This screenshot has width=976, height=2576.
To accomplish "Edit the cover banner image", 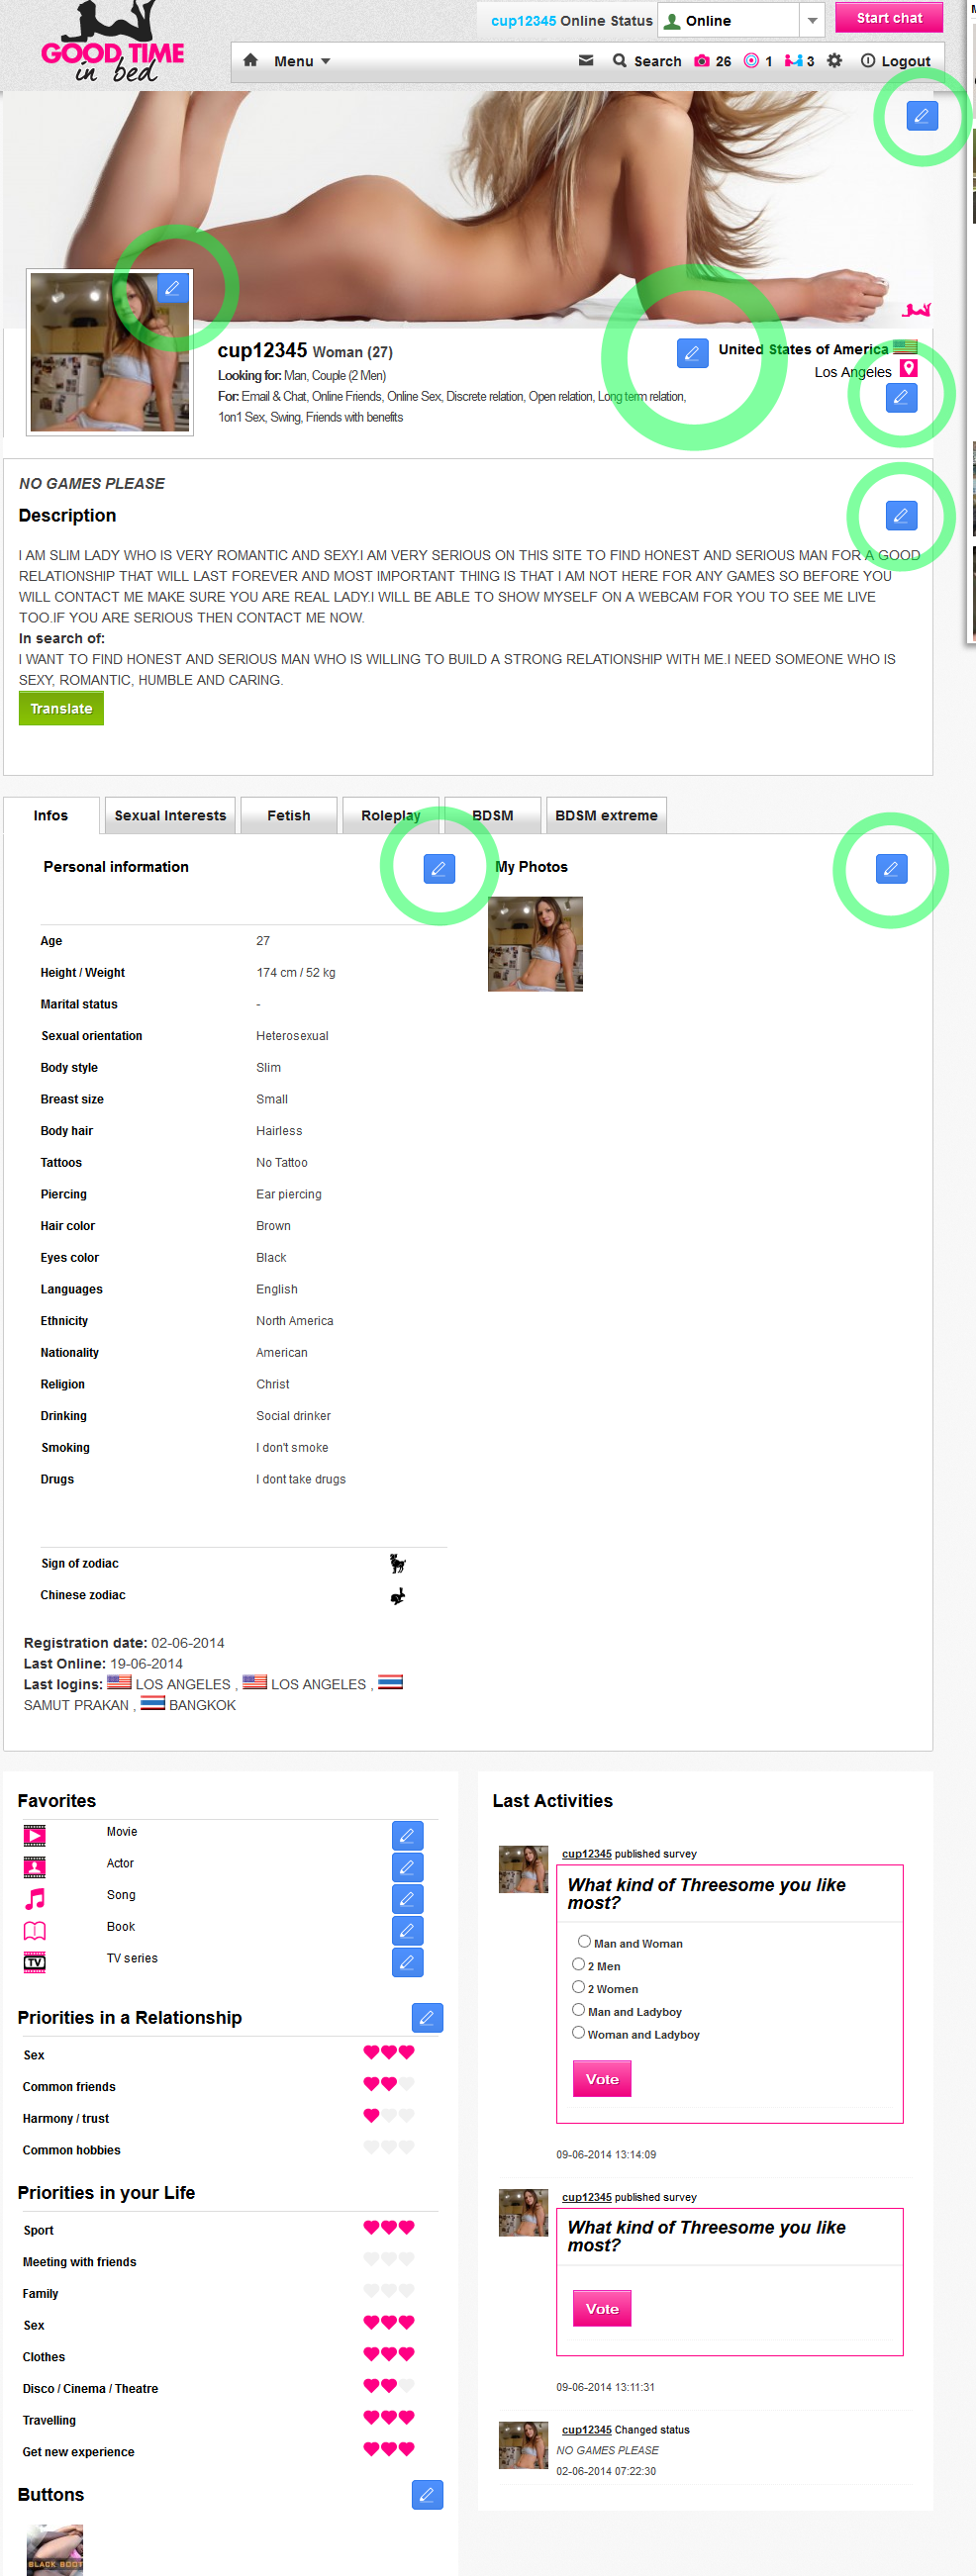I will click(921, 116).
